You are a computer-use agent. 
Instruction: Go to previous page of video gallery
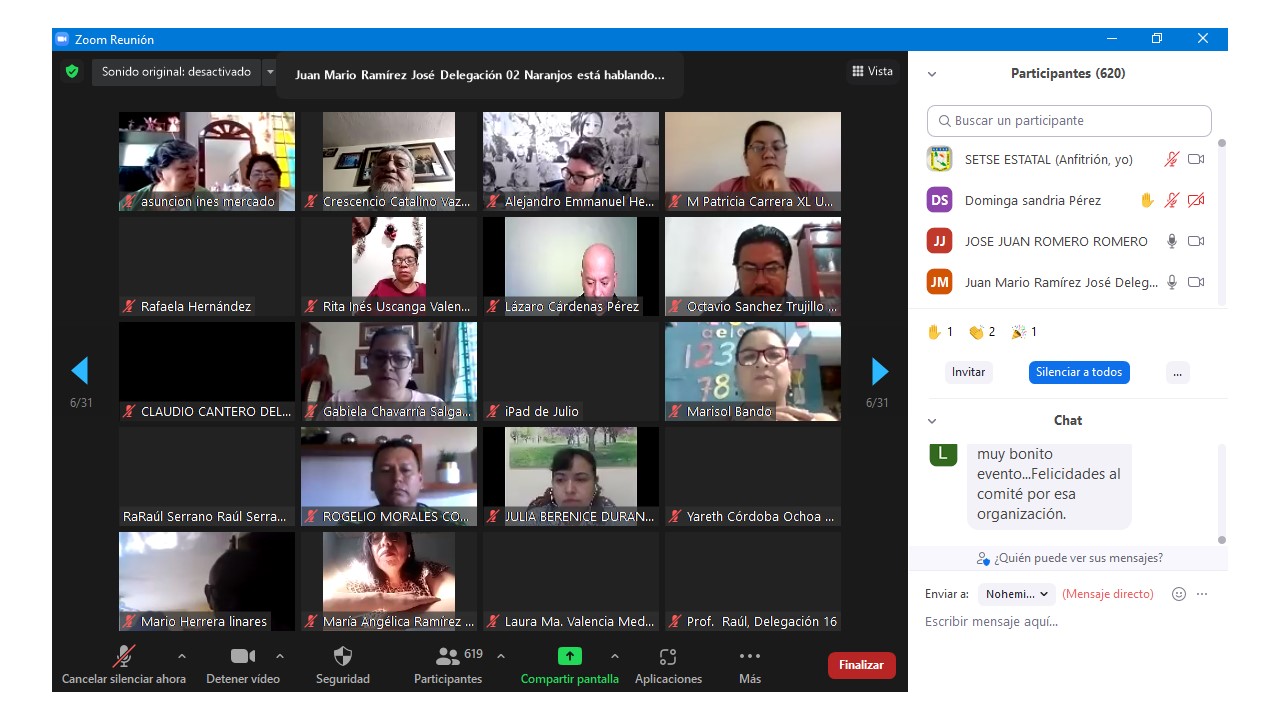80,372
